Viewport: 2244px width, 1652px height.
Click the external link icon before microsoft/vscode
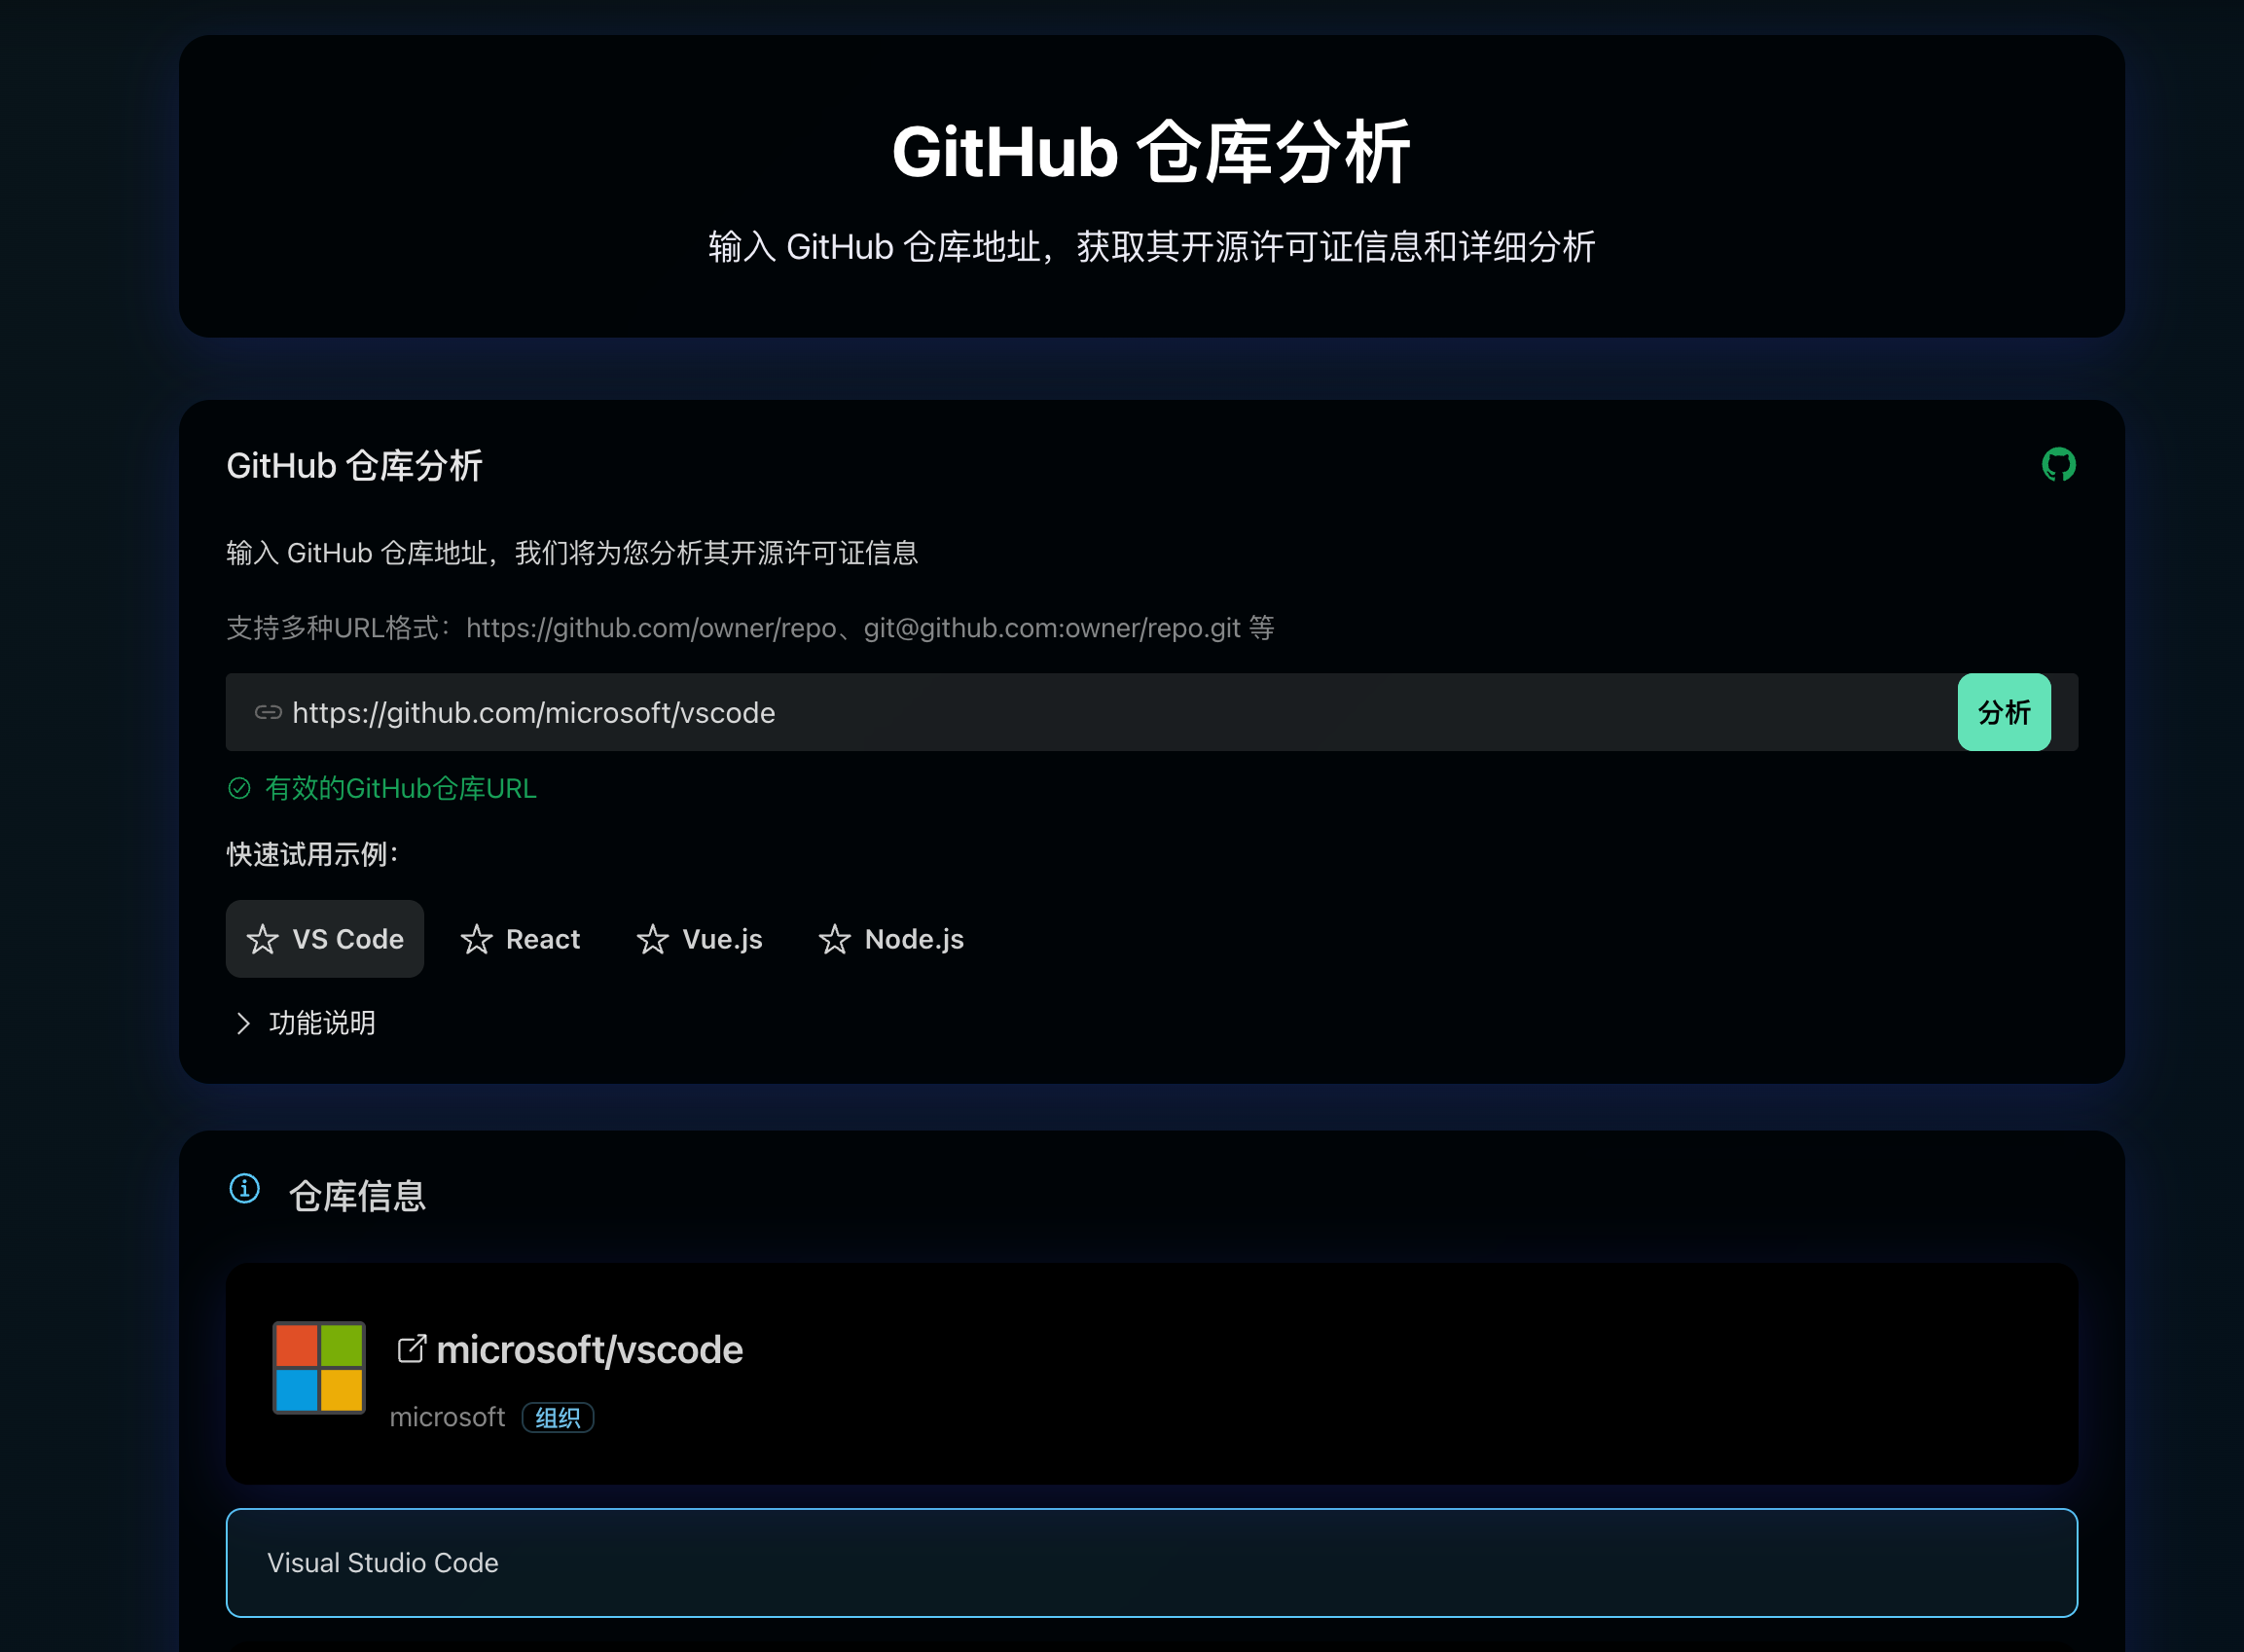click(x=412, y=1349)
